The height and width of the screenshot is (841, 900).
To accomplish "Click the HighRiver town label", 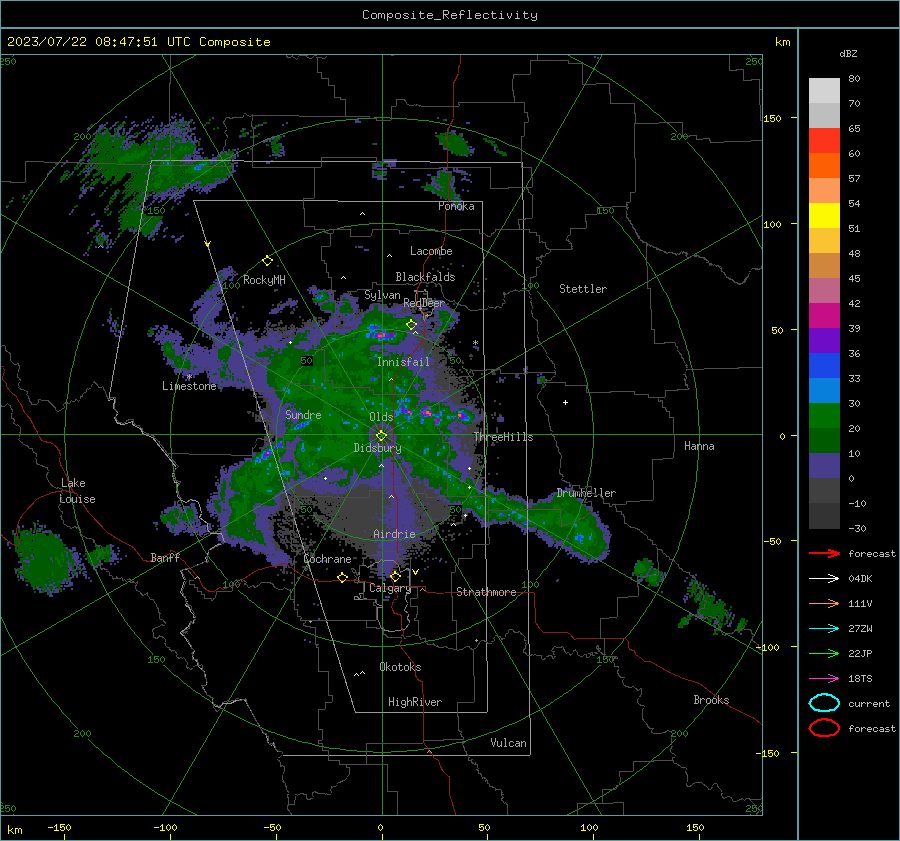I will (415, 702).
